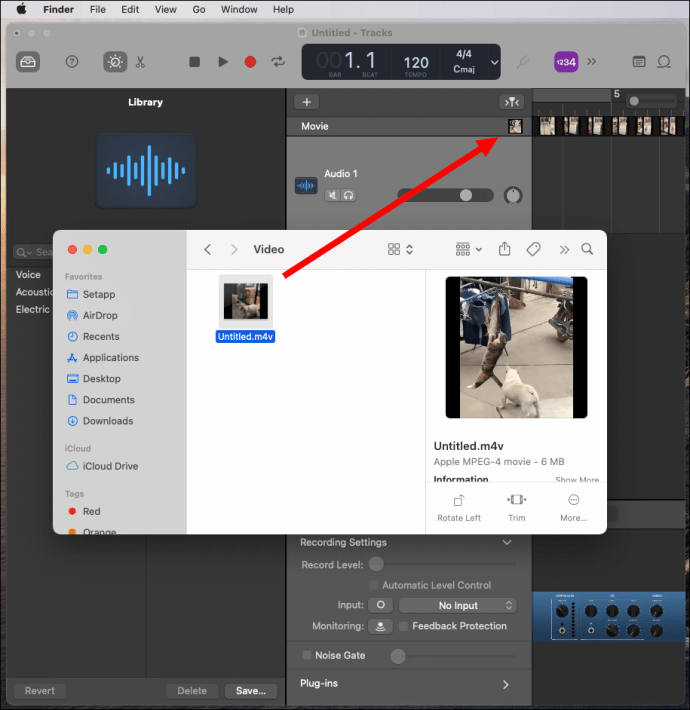
Task: Expand toolbar overflow chevrons in GarageBand
Action: (x=591, y=61)
